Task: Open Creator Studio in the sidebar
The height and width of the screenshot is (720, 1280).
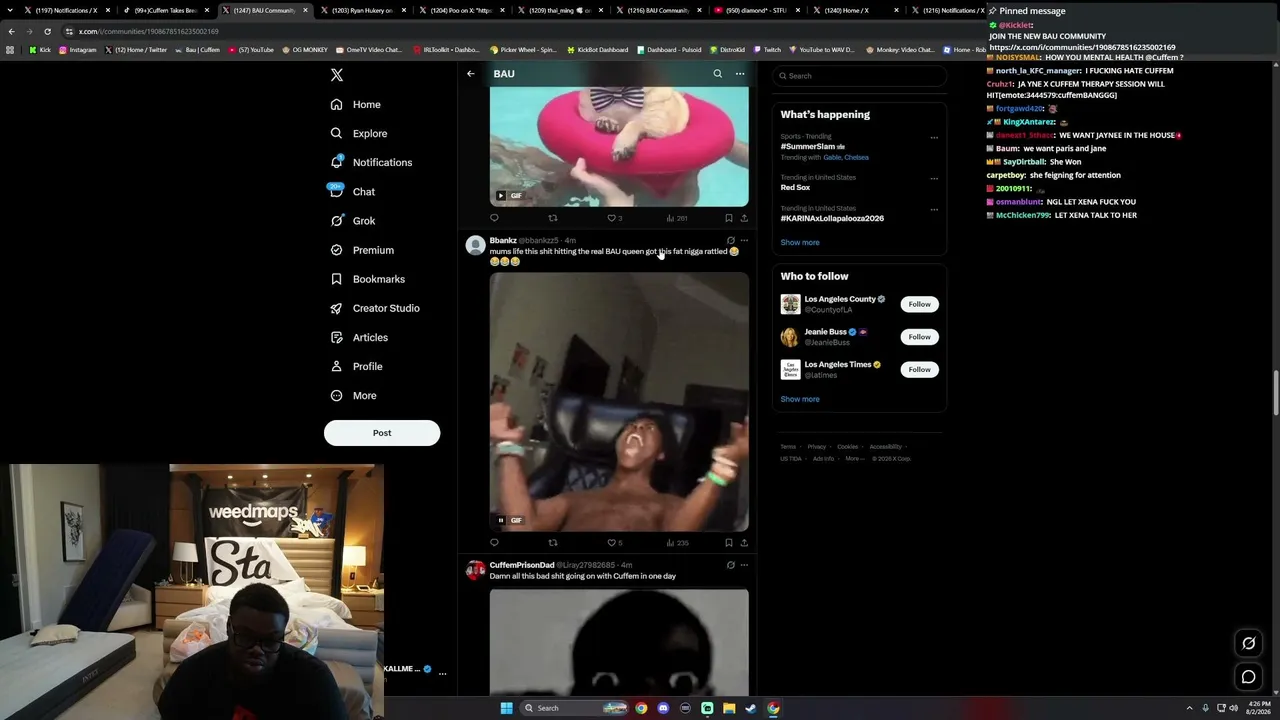Action: pyautogui.click(x=375, y=308)
